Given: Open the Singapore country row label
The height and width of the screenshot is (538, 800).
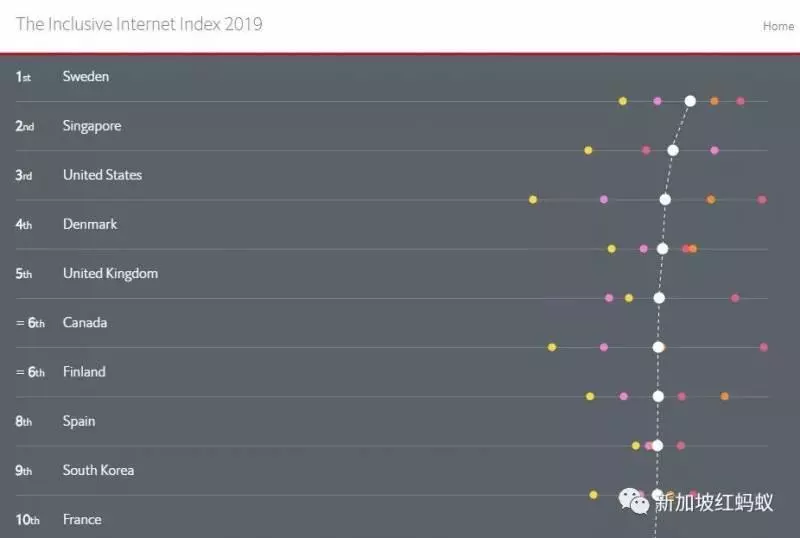Looking at the screenshot, I should (92, 126).
